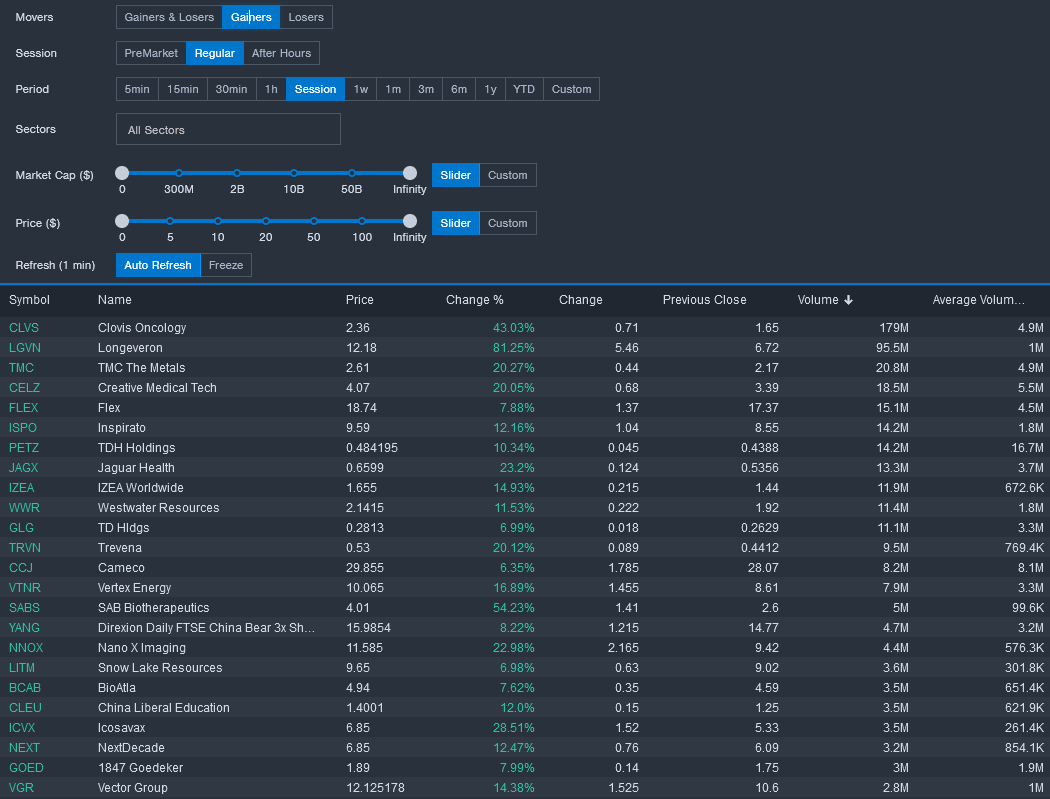Click the 20 stop on Price slider
The image size is (1050, 799).
click(x=266, y=221)
